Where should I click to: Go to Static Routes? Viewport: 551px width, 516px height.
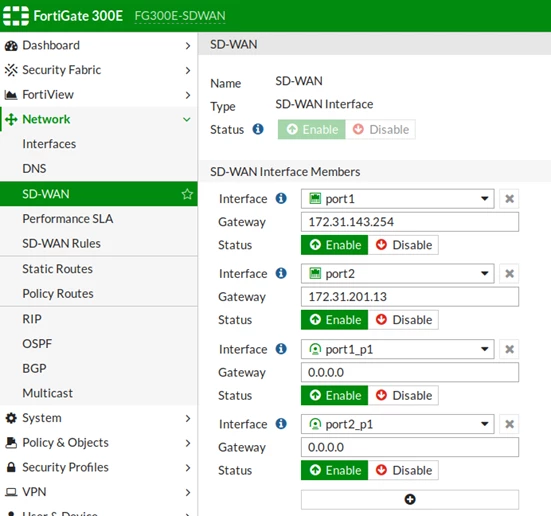pos(58,269)
